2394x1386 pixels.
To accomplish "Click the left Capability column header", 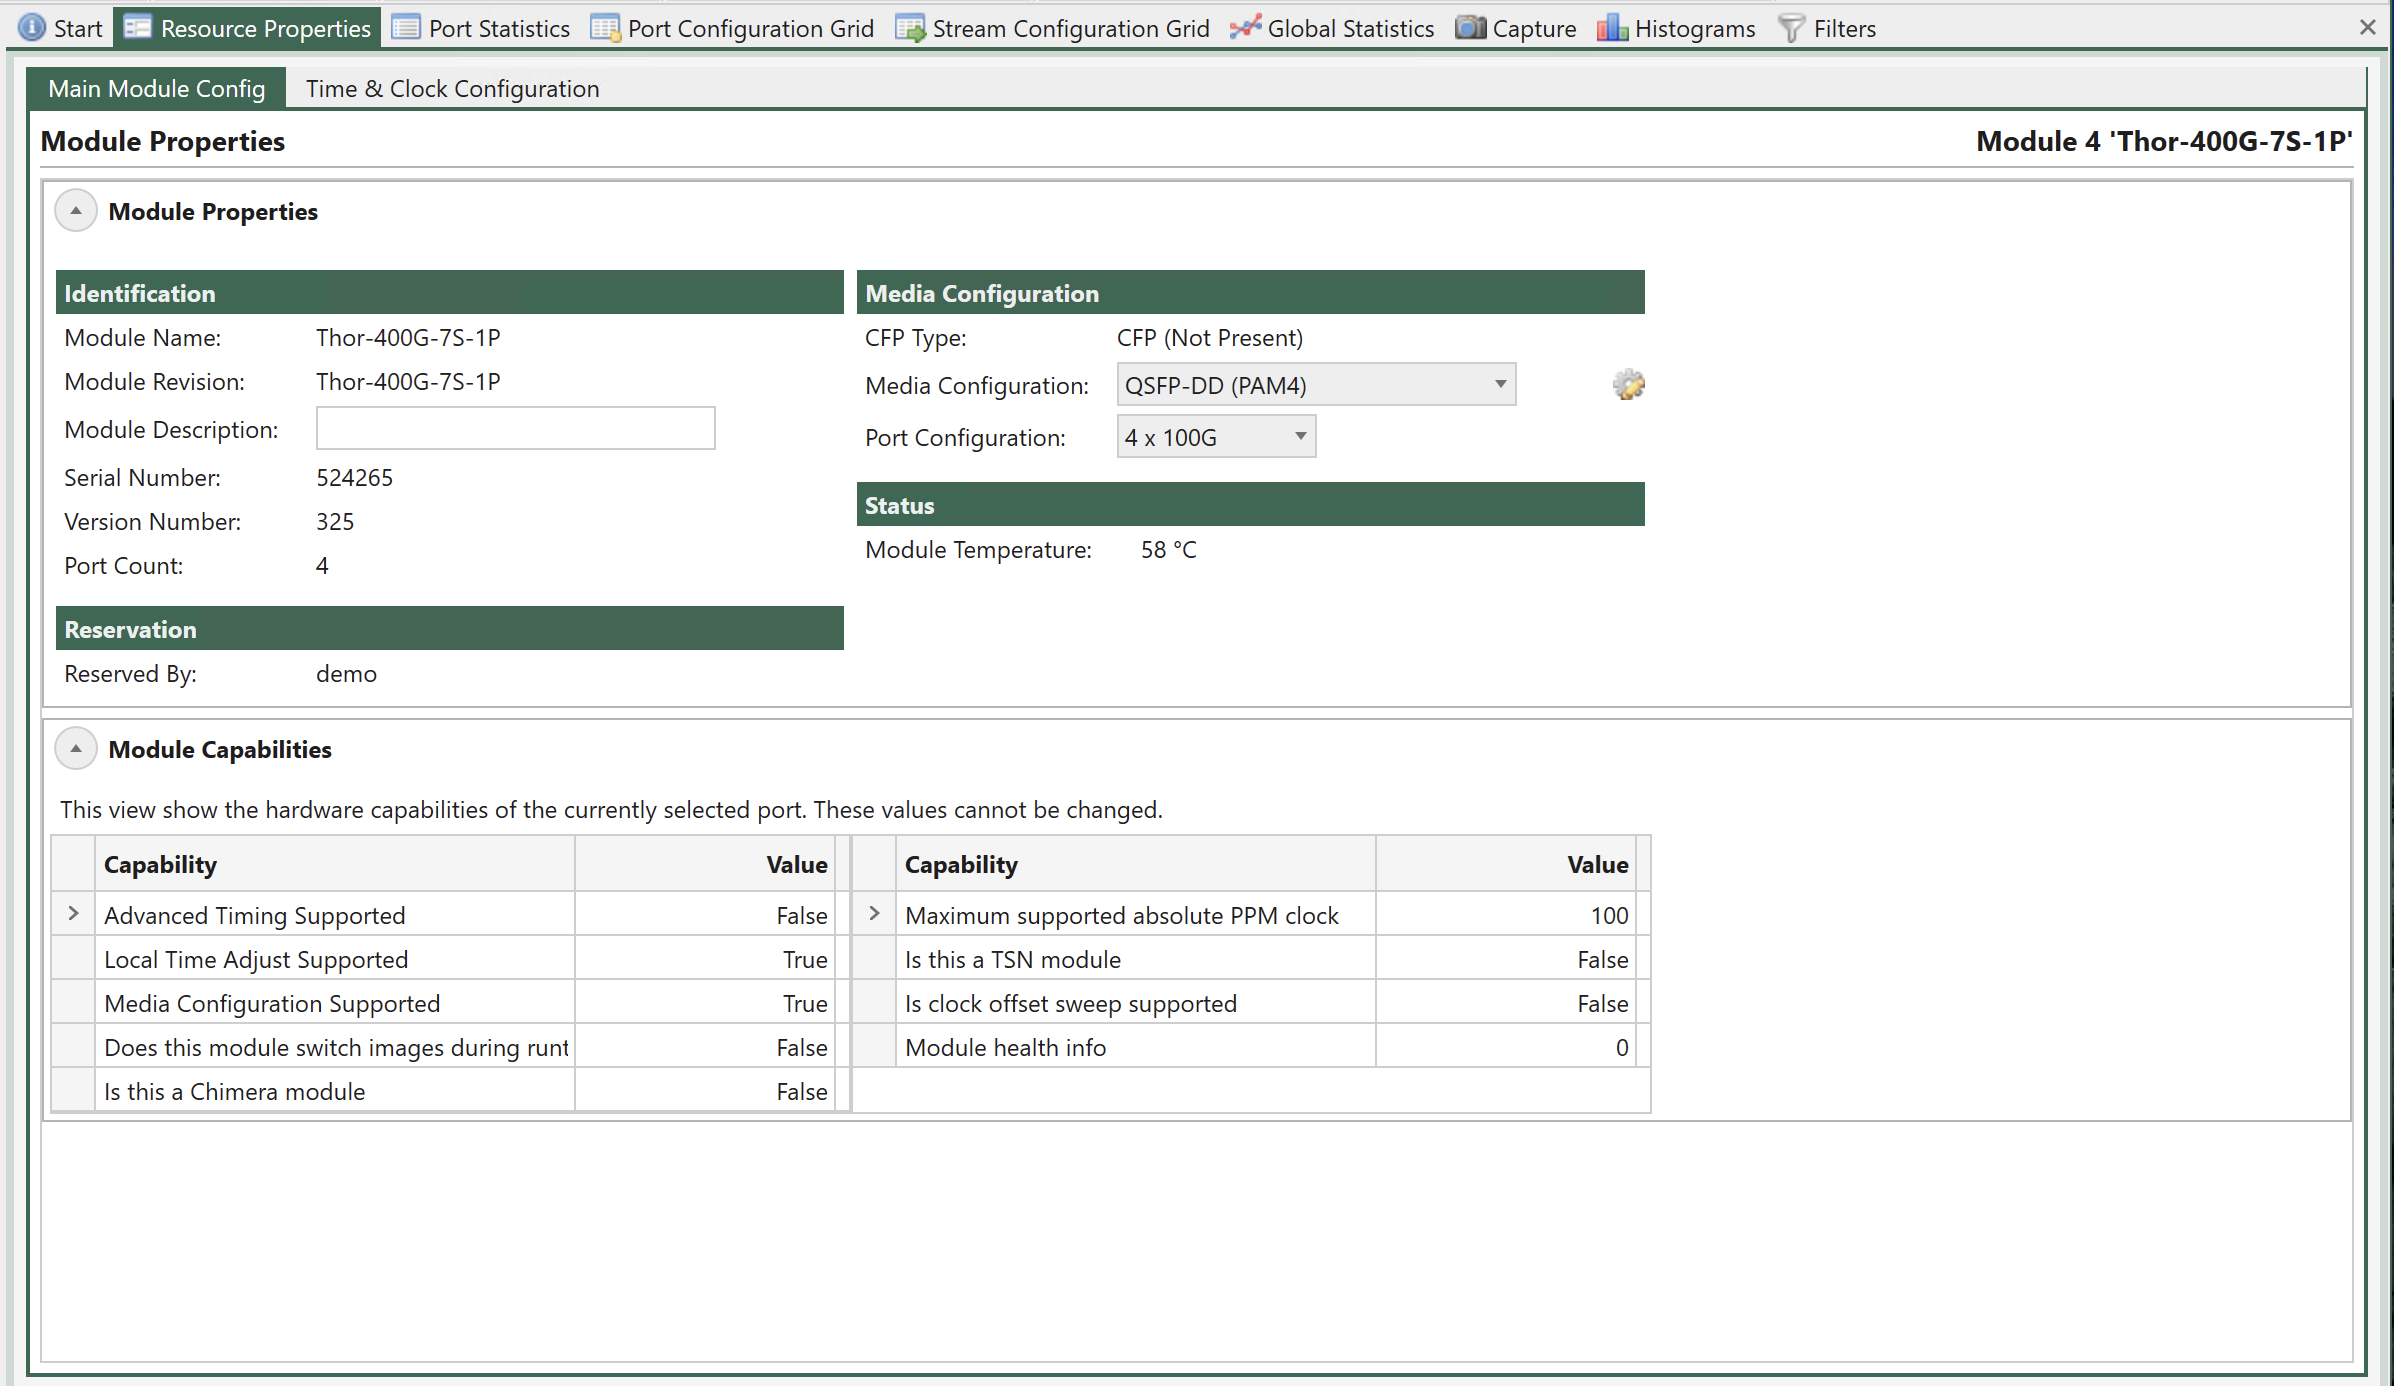I will pyautogui.click(x=335, y=864).
